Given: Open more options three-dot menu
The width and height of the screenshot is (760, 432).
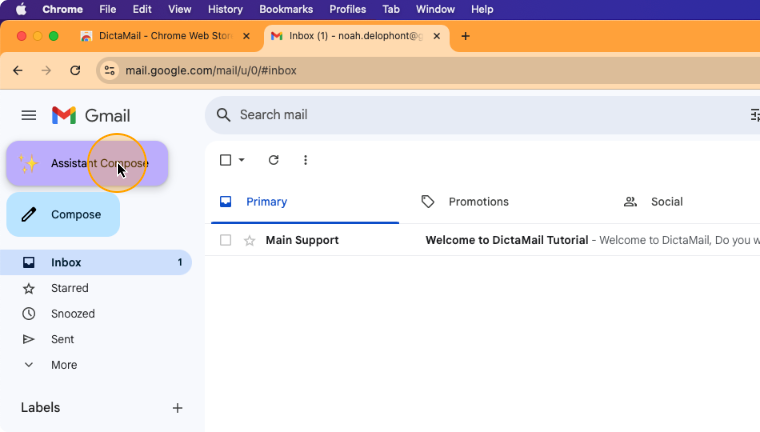Looking at the screenshot, I should (305, 160).
